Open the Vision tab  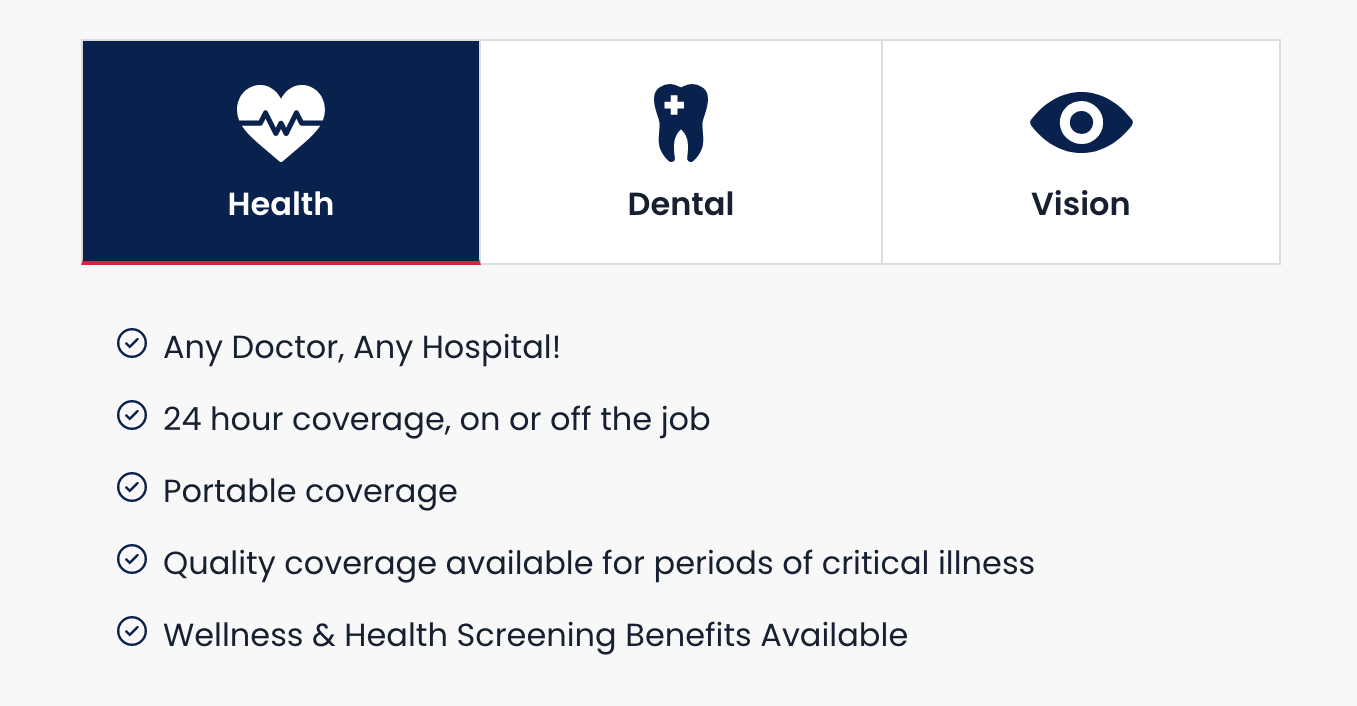click(x=1081, y=204)
